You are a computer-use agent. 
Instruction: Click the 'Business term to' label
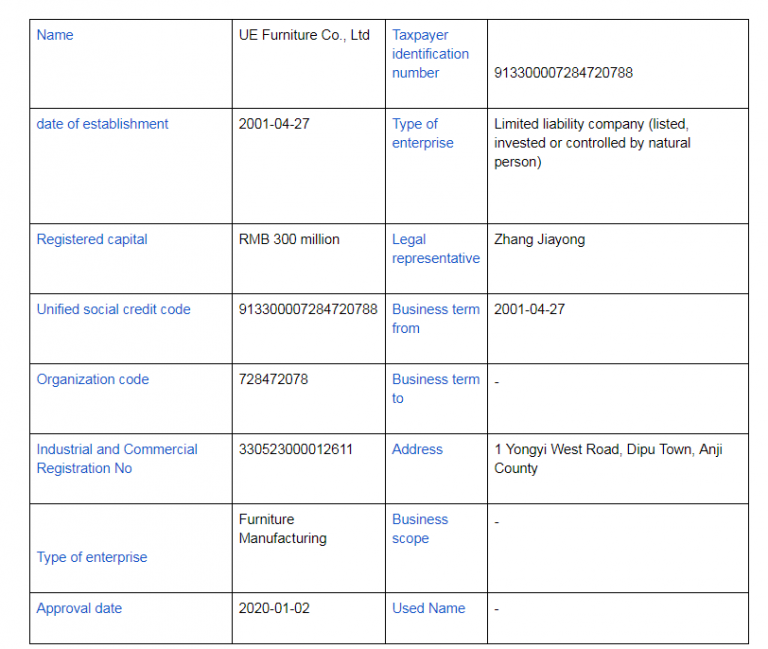click(436, 389)
